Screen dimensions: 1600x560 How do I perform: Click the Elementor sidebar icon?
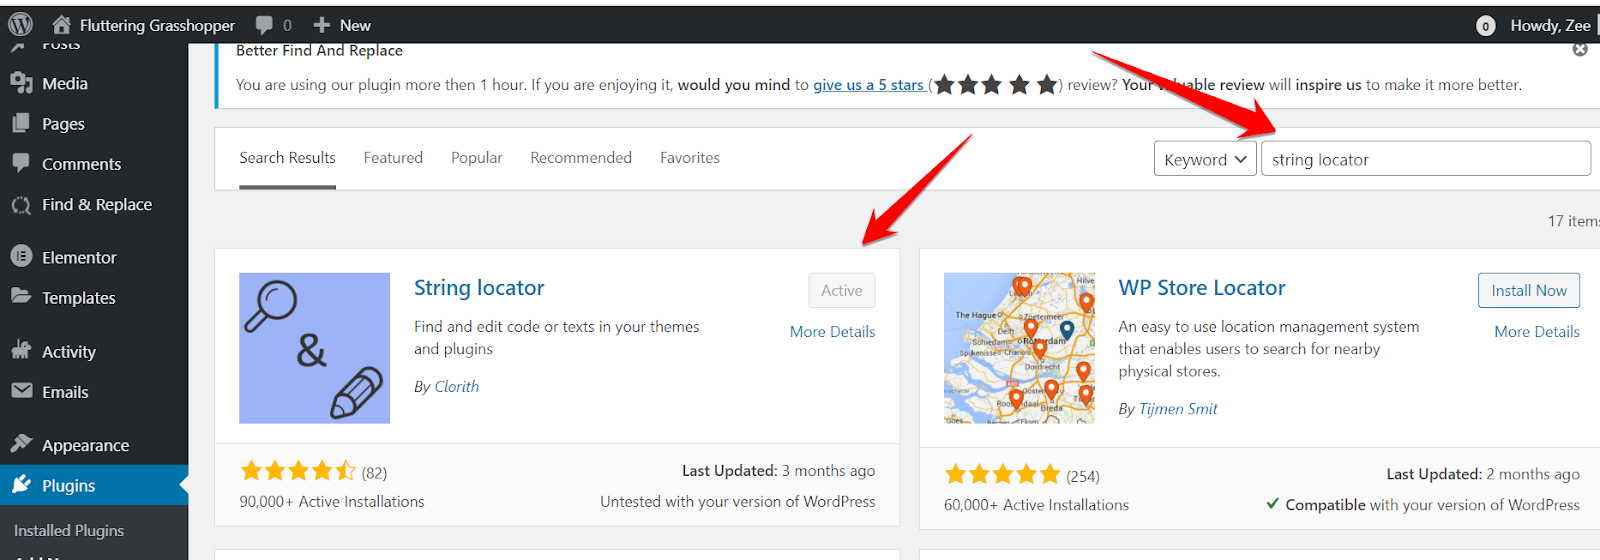click(x=21, y=257)
